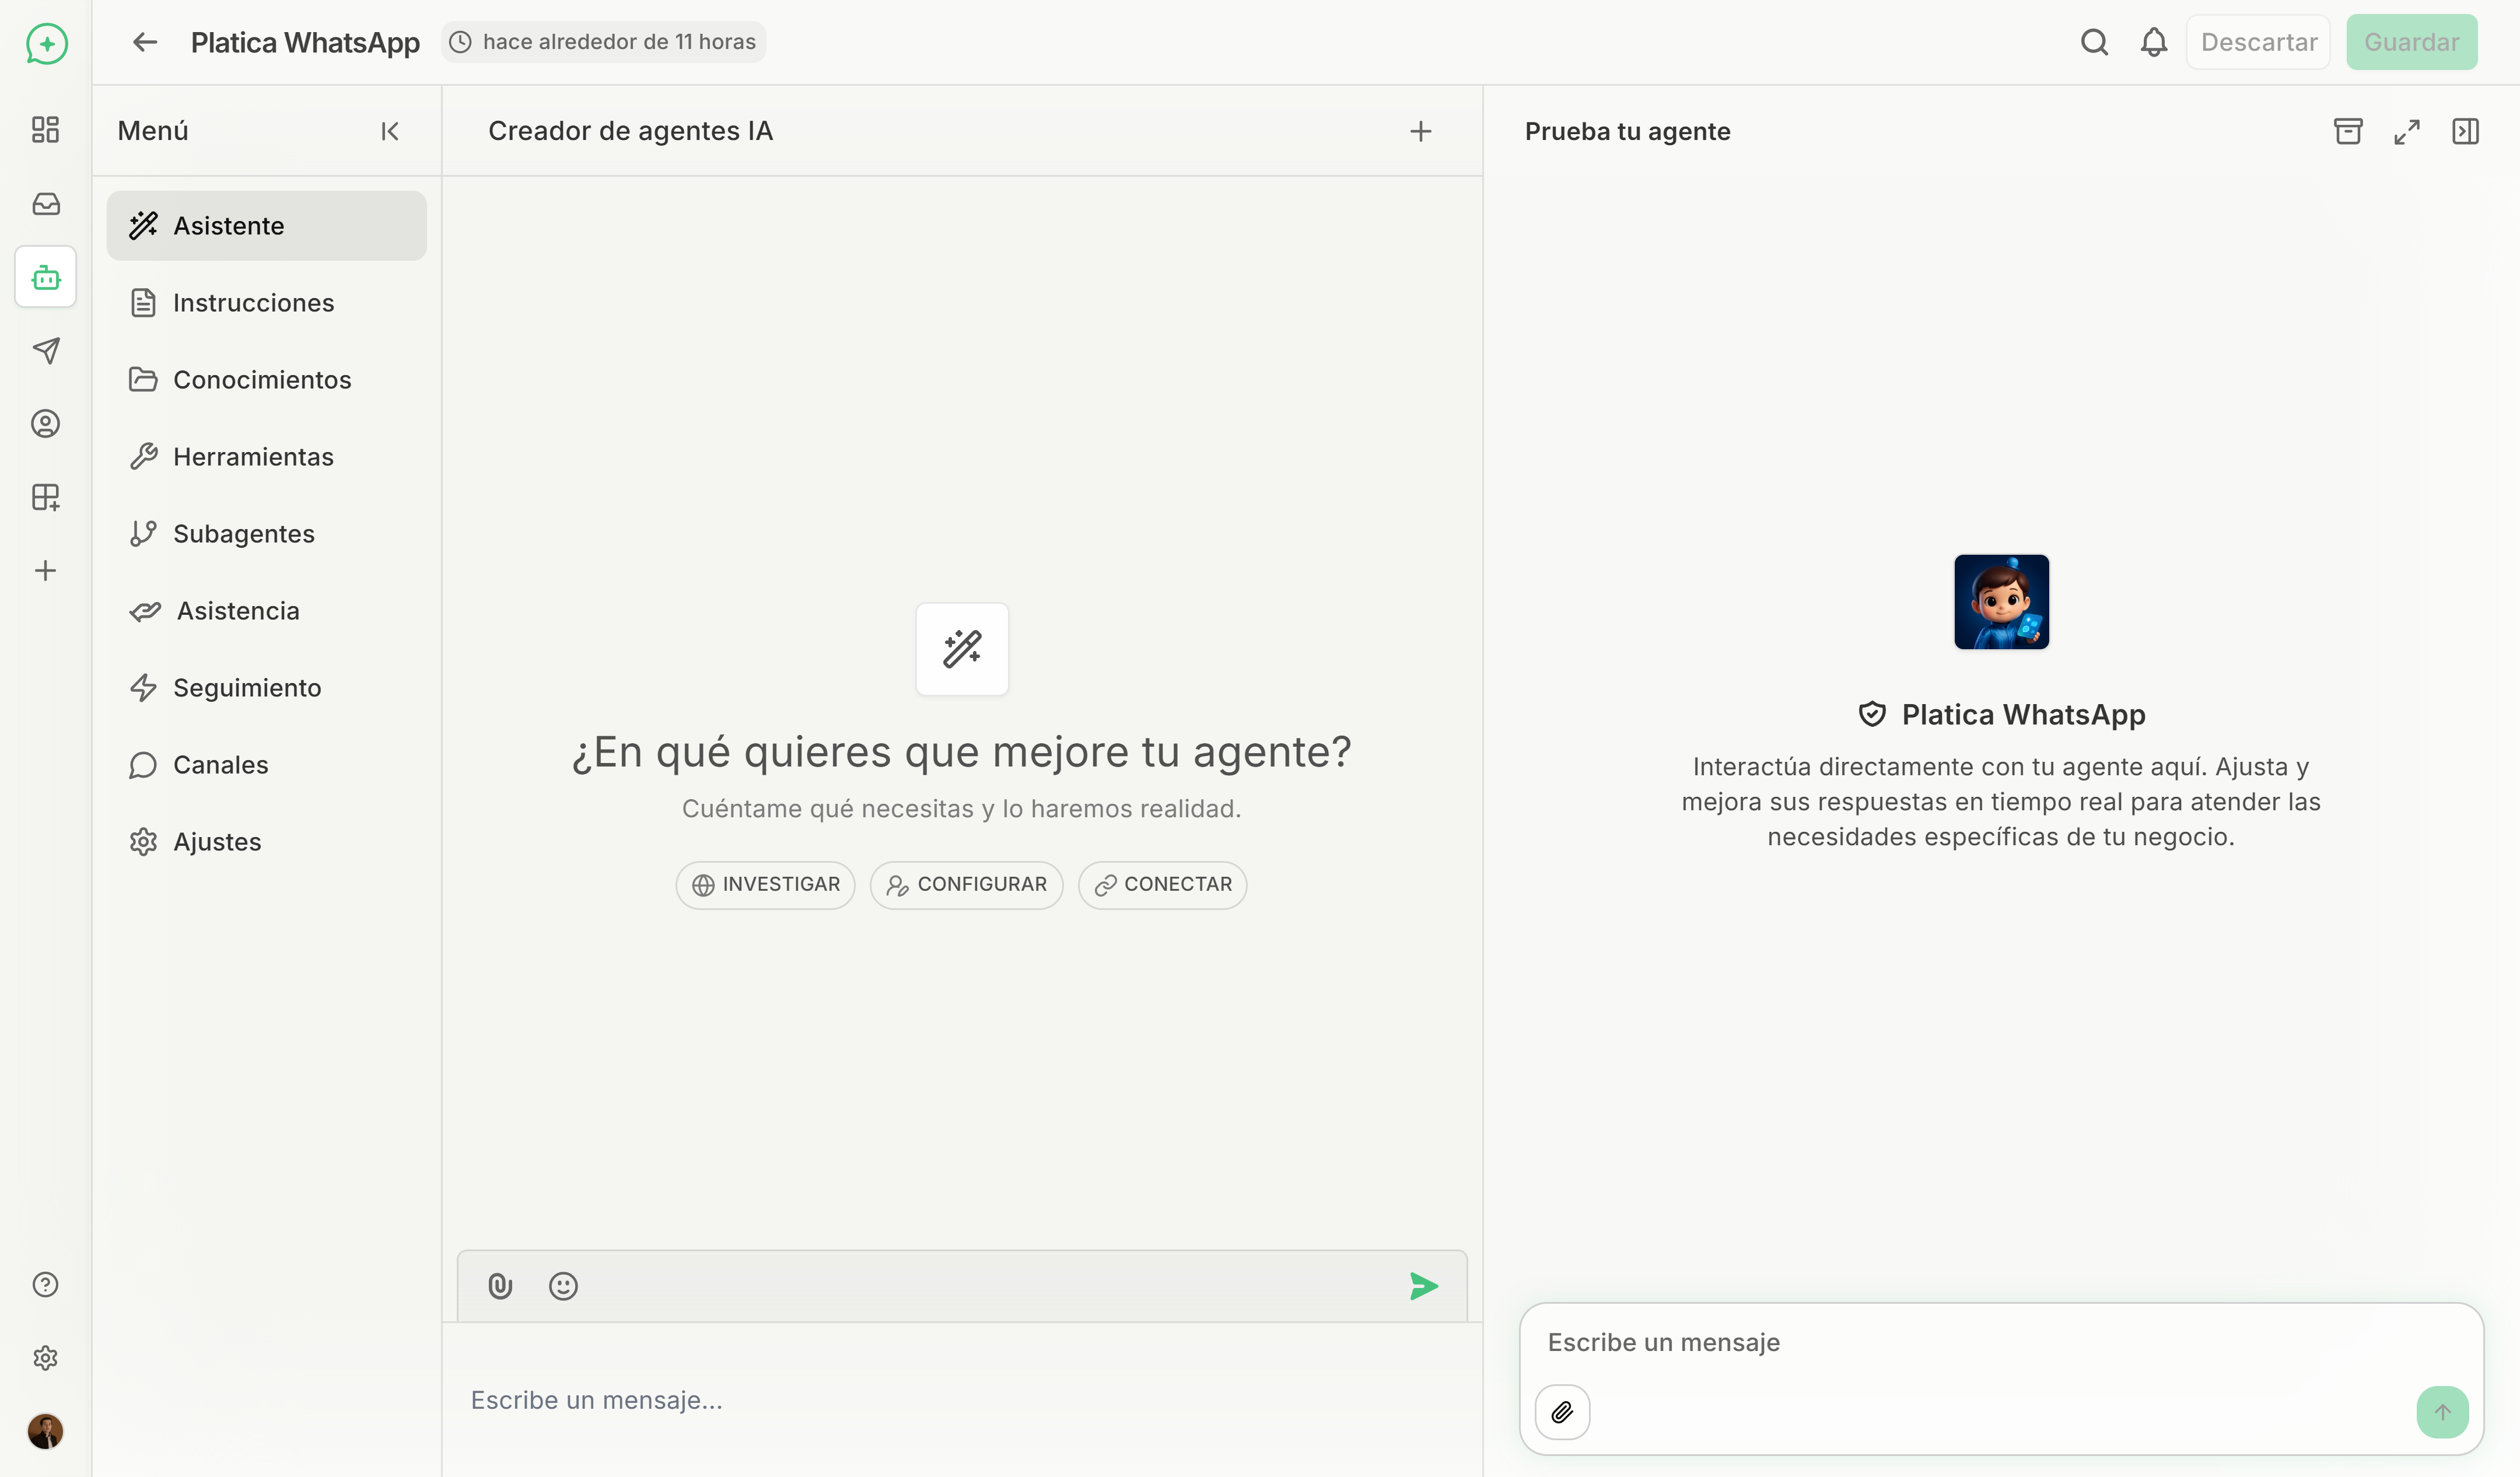
Task: Select the AI agents robot icon
Action: coord(46,277)
